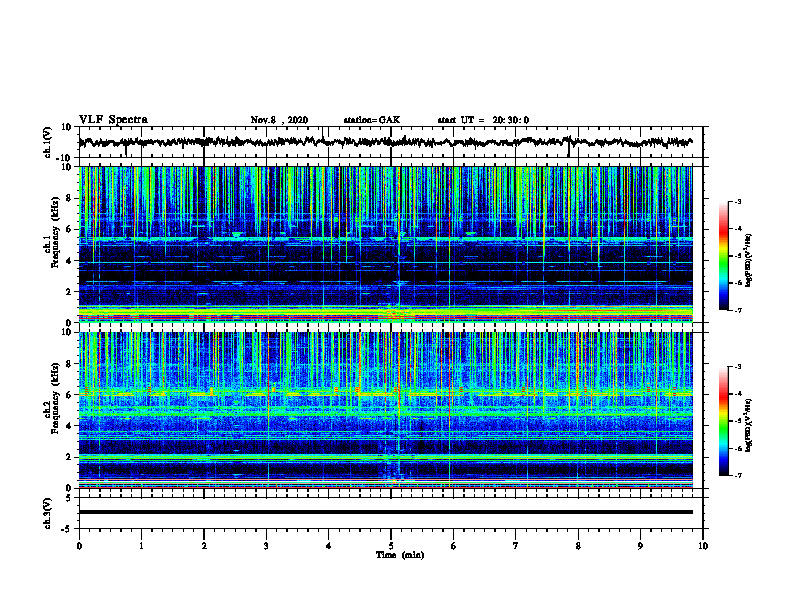
Task: Click the "ch.1(V)" waveform axis label
Action: pyautogui.click(x=48, y=142)
